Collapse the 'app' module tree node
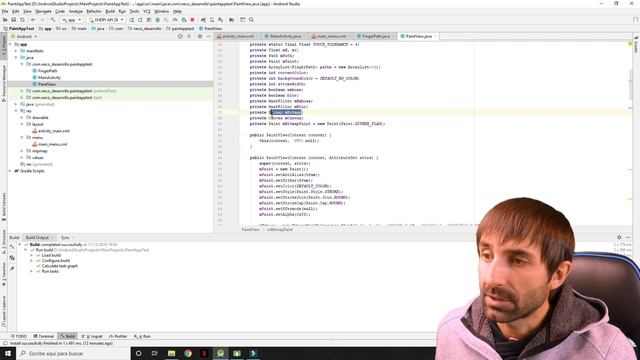This screenshot has width=640, height=360. coord(10,44)
